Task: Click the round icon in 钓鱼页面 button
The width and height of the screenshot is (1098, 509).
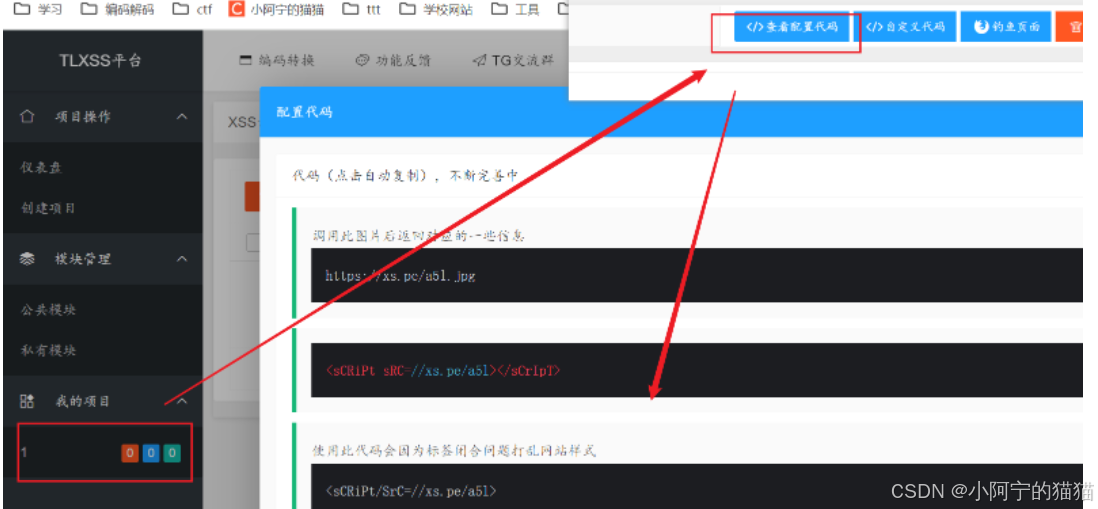Action: [981, 27]
